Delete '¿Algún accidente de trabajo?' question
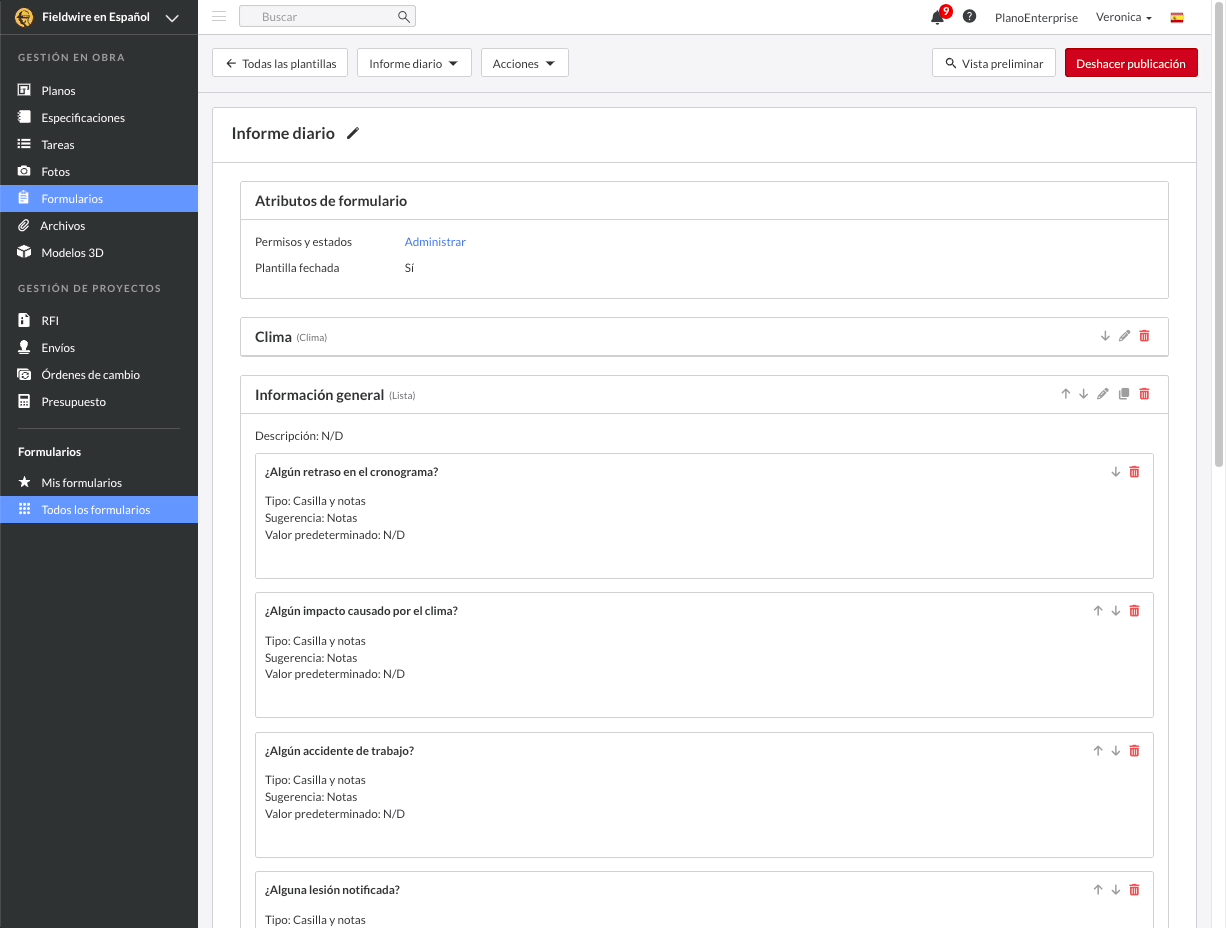The height and width of the screenshot is (928, 1226). [1134, 751]
